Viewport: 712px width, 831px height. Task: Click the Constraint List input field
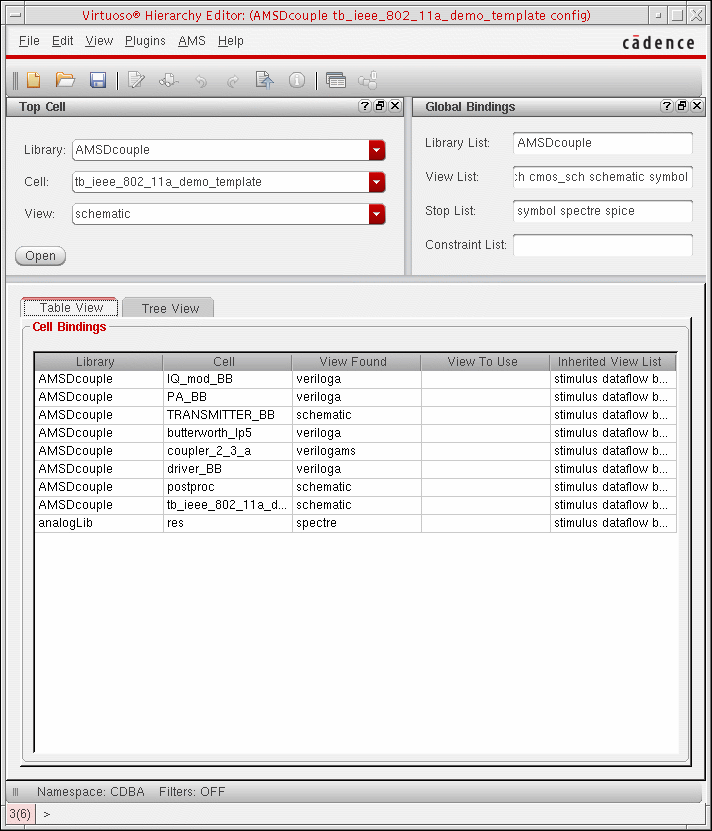[x=602, y=245]
